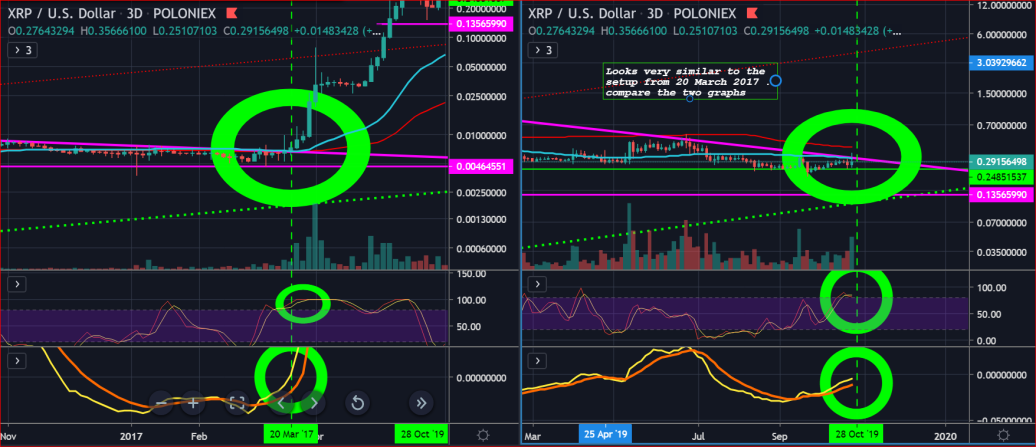This screenshot has width=1036, height=447.
Task: Click the magenta 0.00464551 price label
Action: click(x=481, y=167)
